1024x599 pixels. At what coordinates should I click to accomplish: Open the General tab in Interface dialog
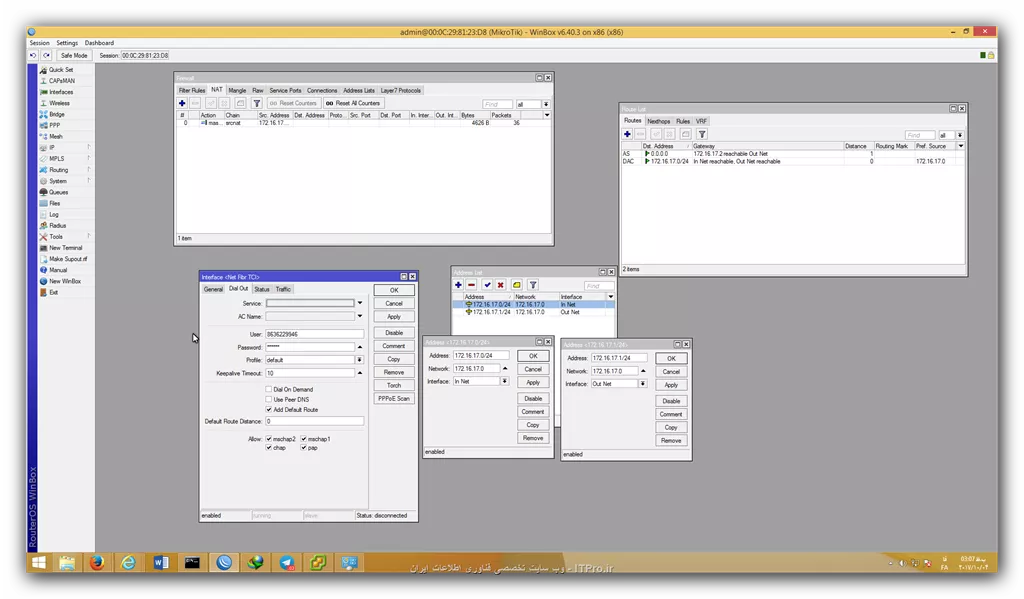click(213, 289)
